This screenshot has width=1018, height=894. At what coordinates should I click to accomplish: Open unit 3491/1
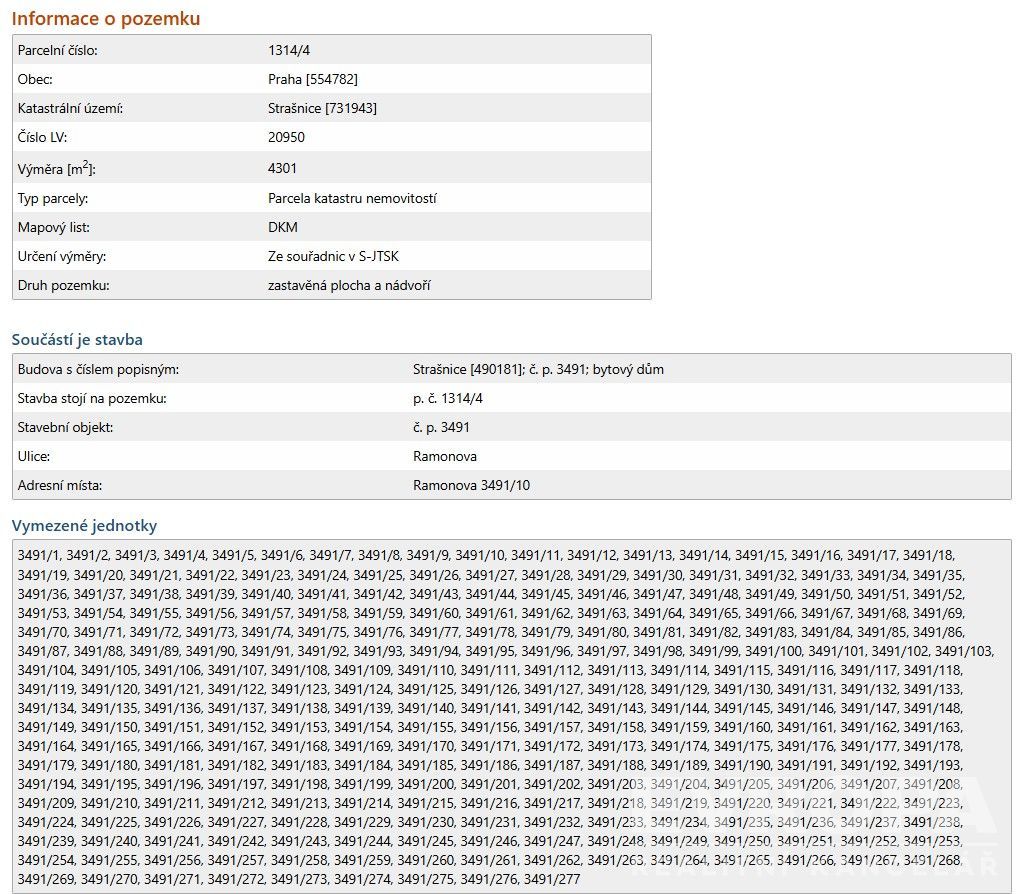click(38, 555)
